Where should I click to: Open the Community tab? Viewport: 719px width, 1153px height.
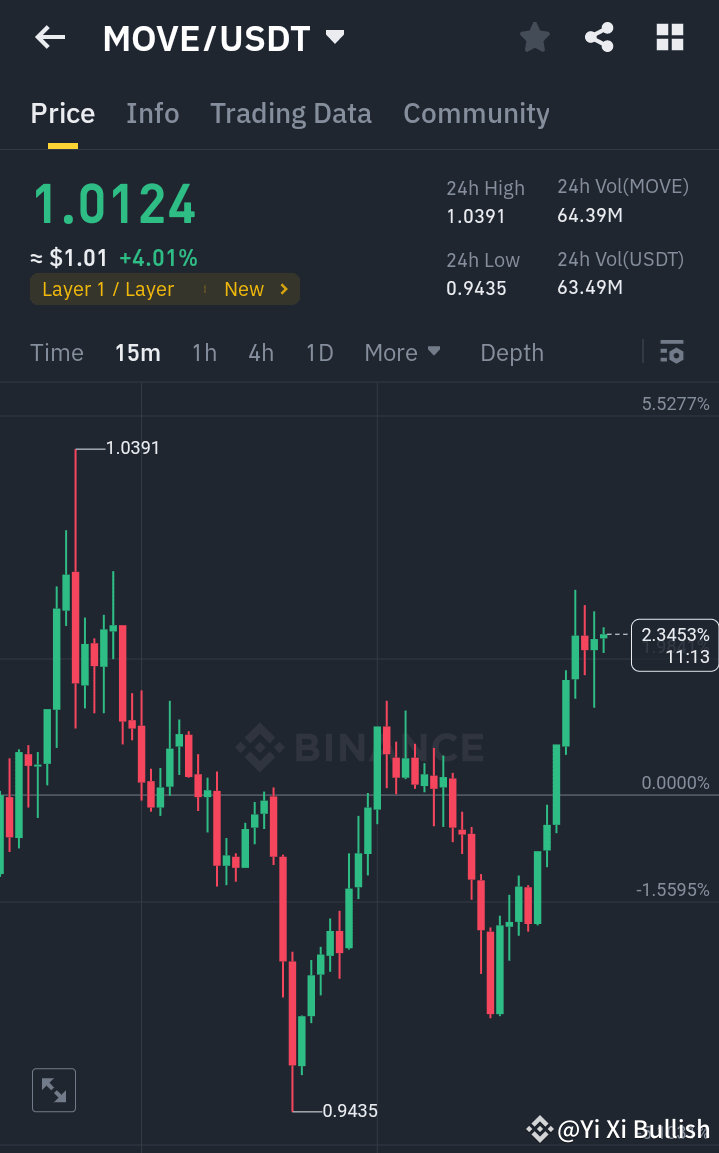point(476,113)
